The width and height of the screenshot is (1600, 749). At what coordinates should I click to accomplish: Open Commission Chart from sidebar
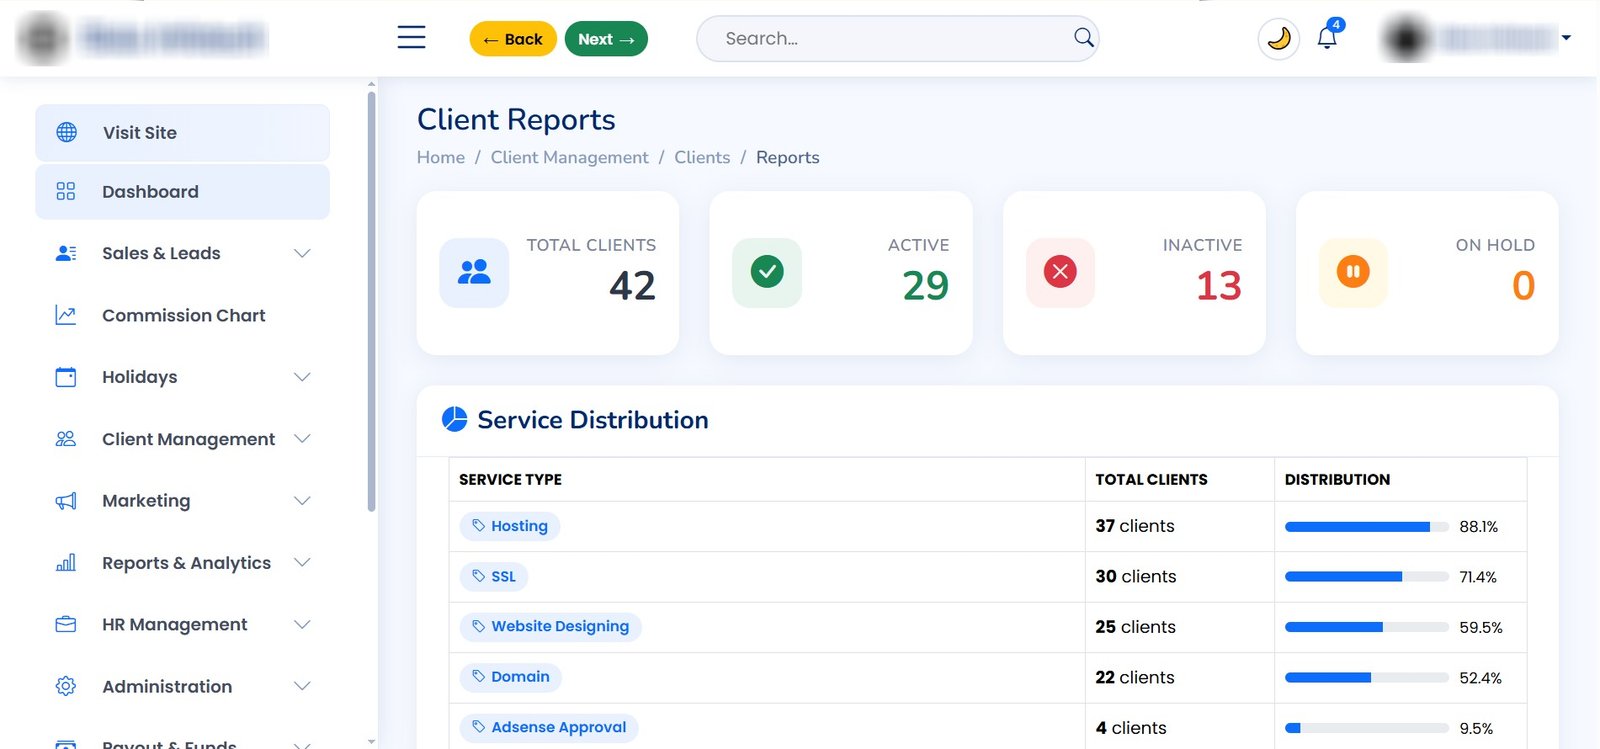pyautogui.click(x=183, y=315)
